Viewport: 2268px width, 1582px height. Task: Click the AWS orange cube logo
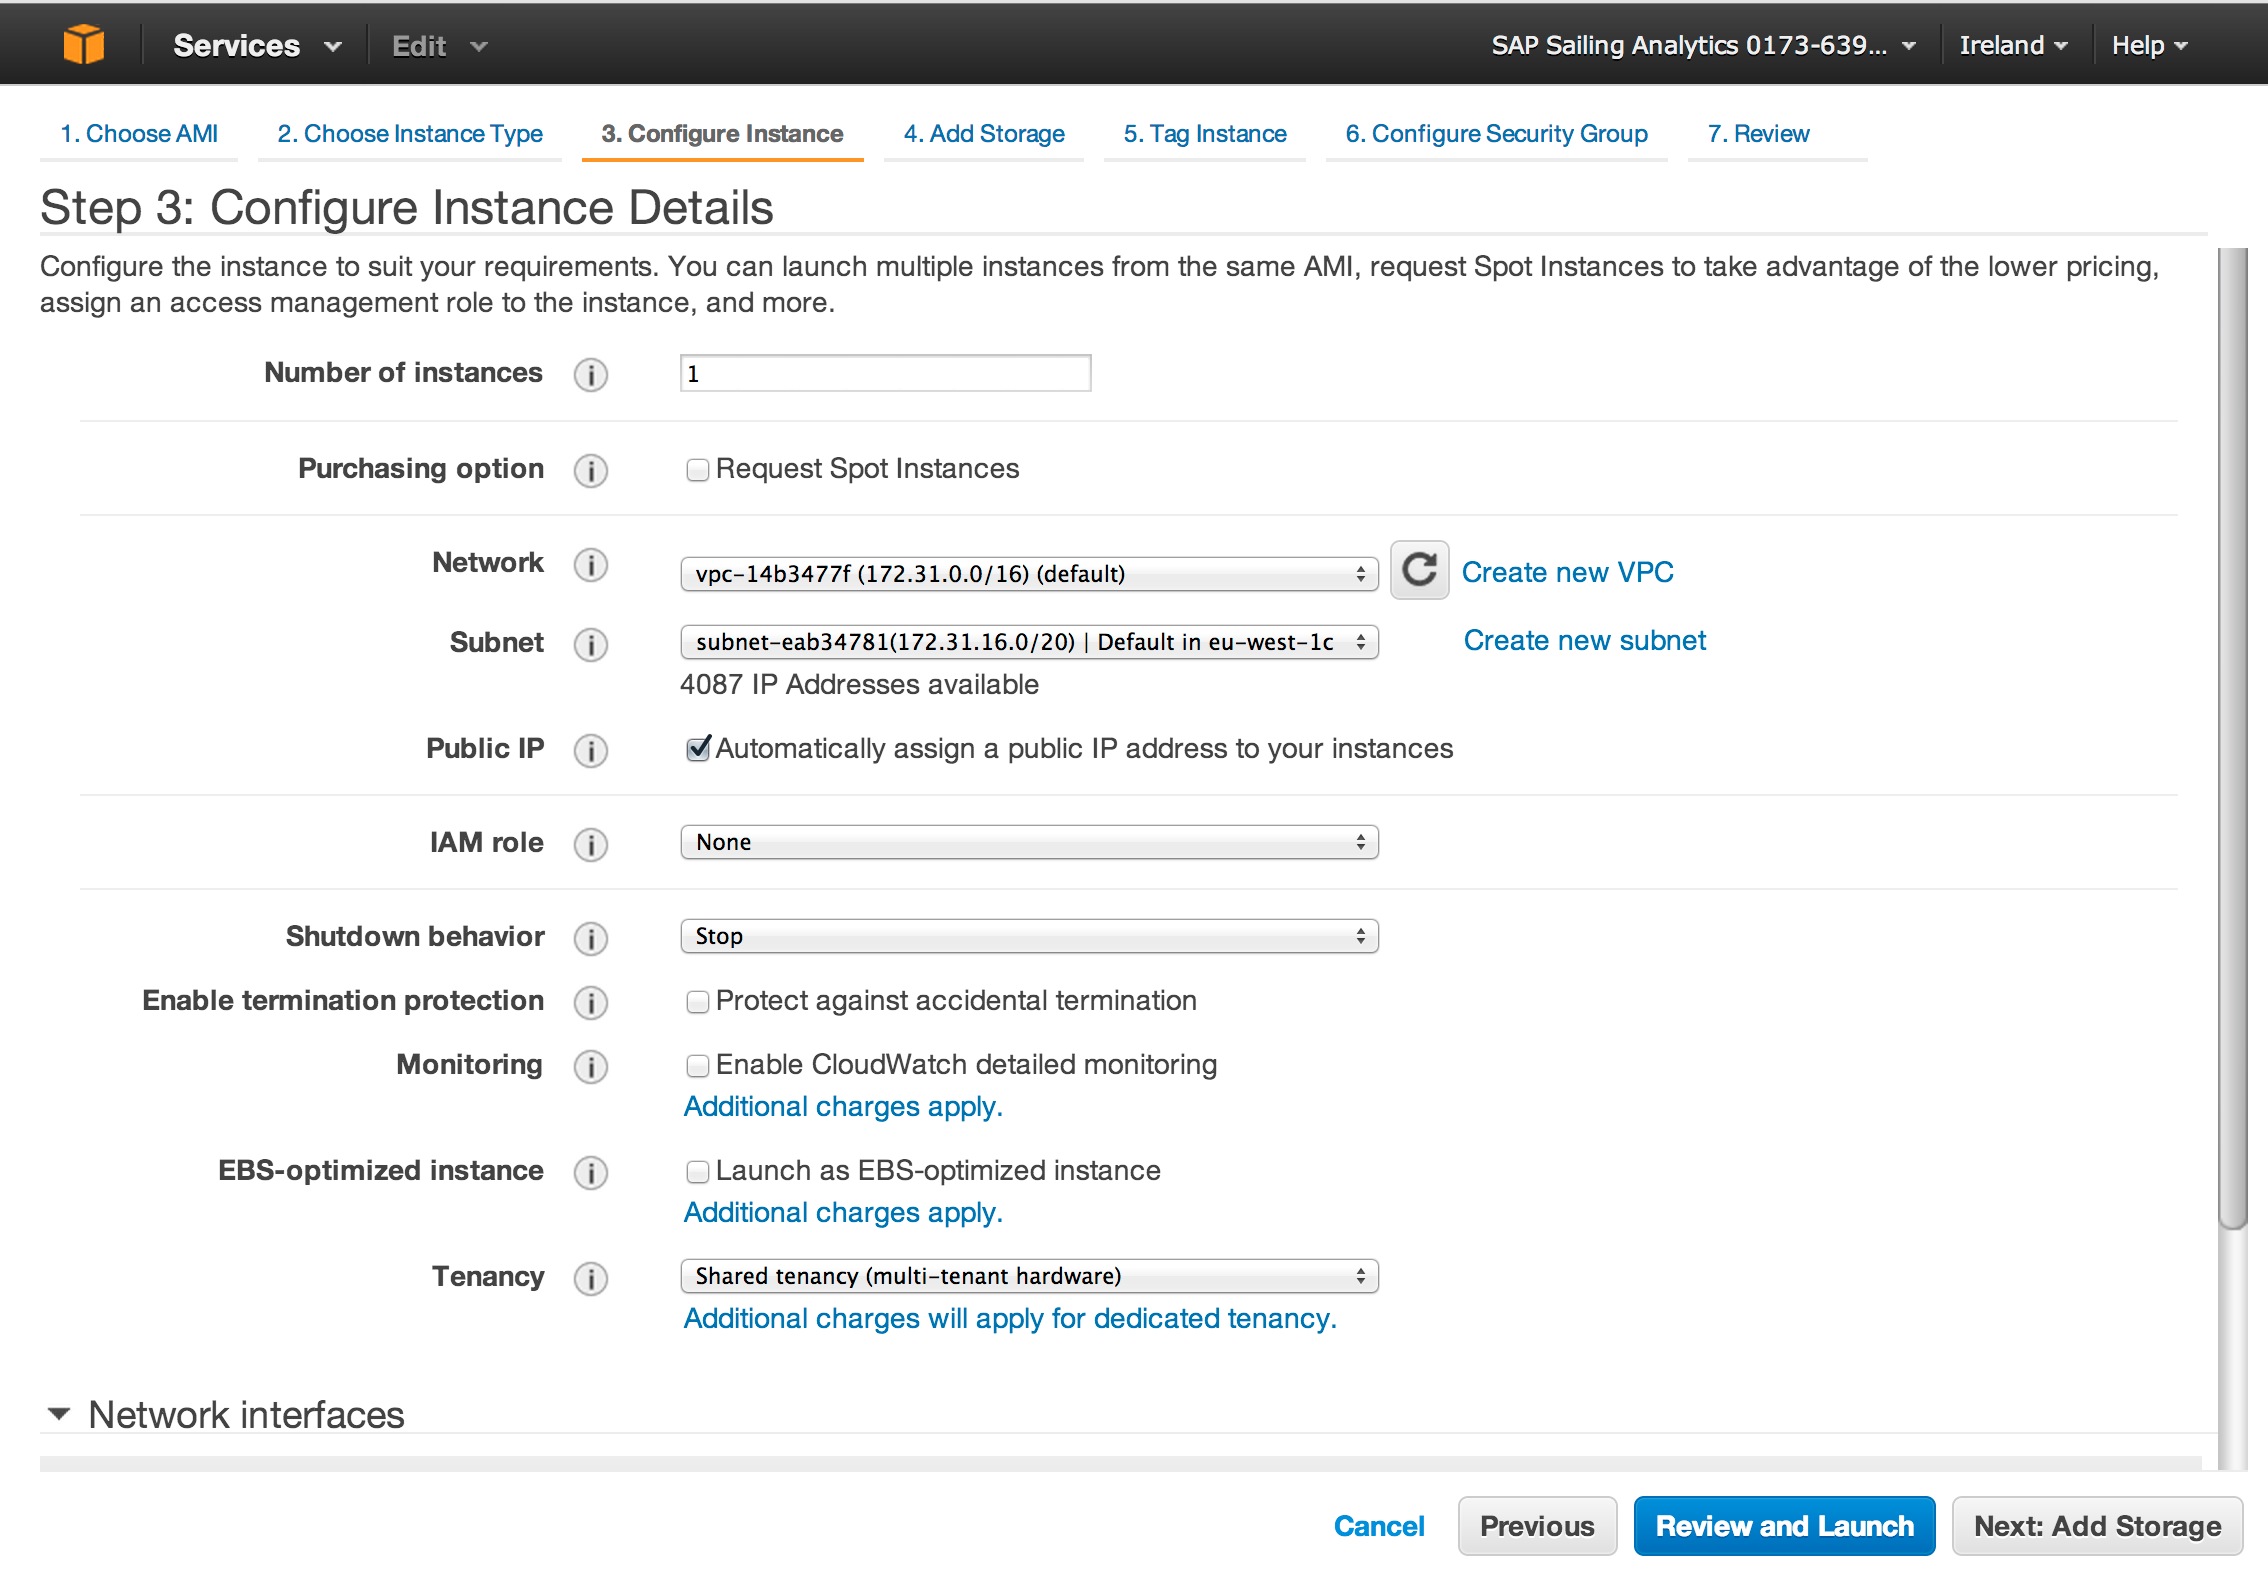coord(83,45)
